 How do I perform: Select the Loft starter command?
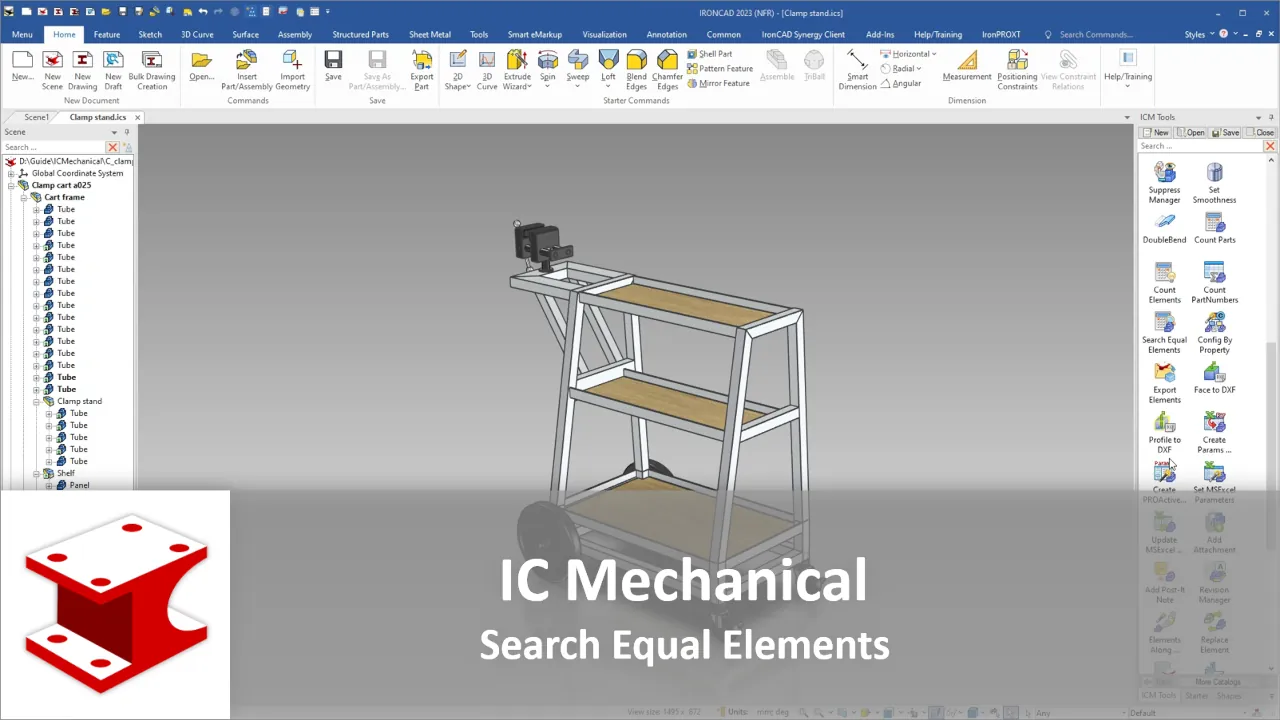click(x=608, y=68)
